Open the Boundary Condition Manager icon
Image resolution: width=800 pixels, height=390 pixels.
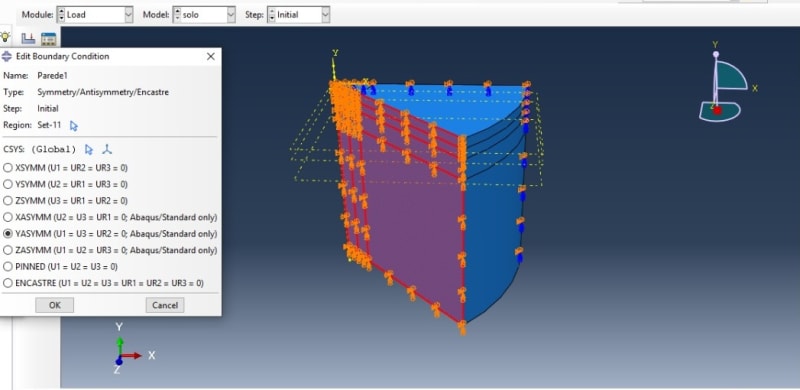[48, 38]
